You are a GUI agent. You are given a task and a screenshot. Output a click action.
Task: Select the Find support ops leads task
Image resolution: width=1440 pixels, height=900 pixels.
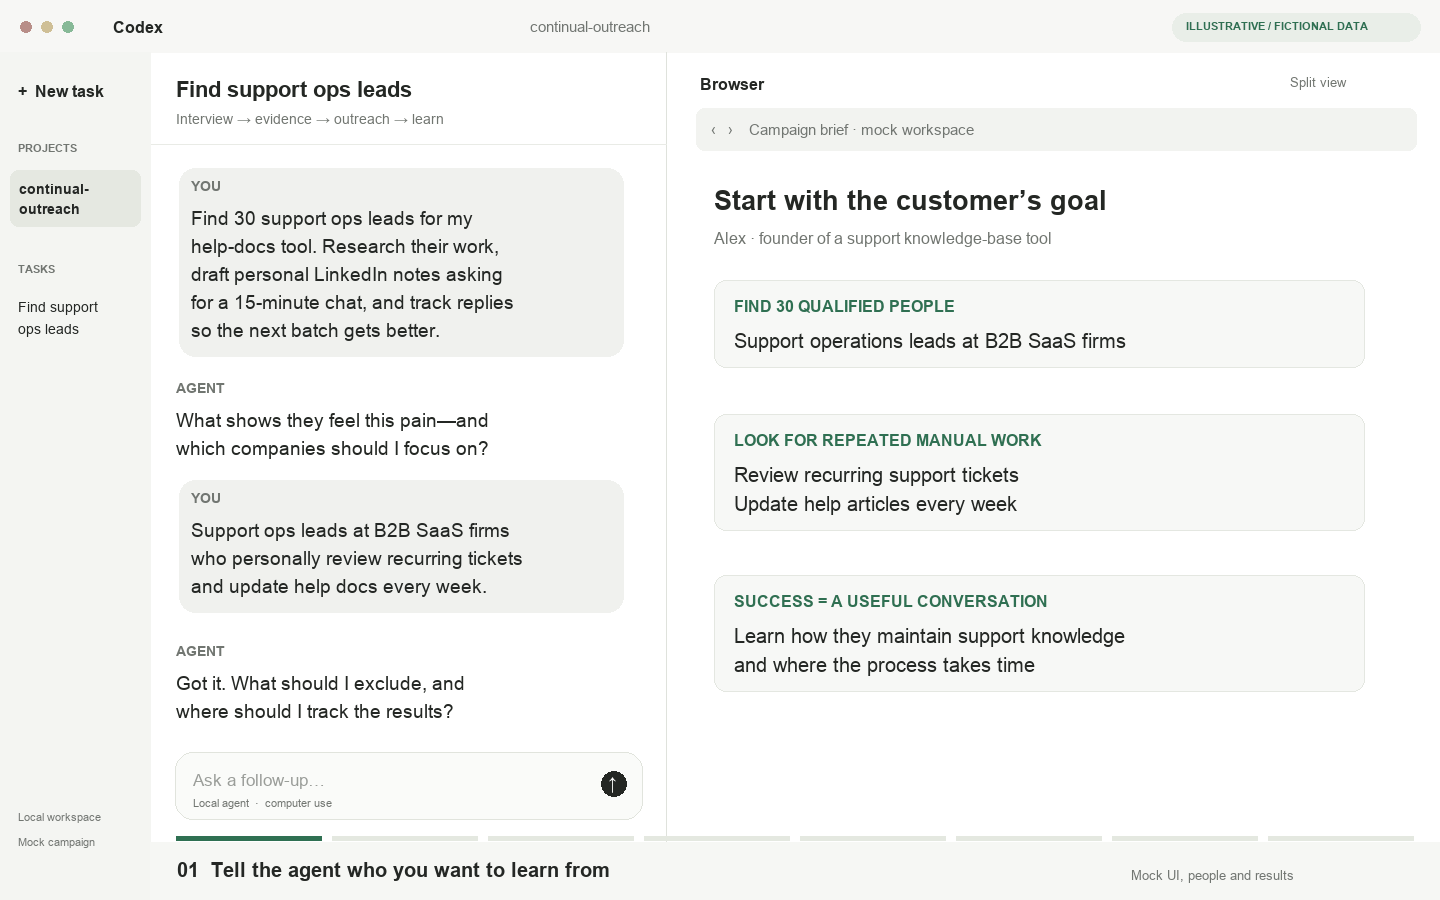(58, 318)
